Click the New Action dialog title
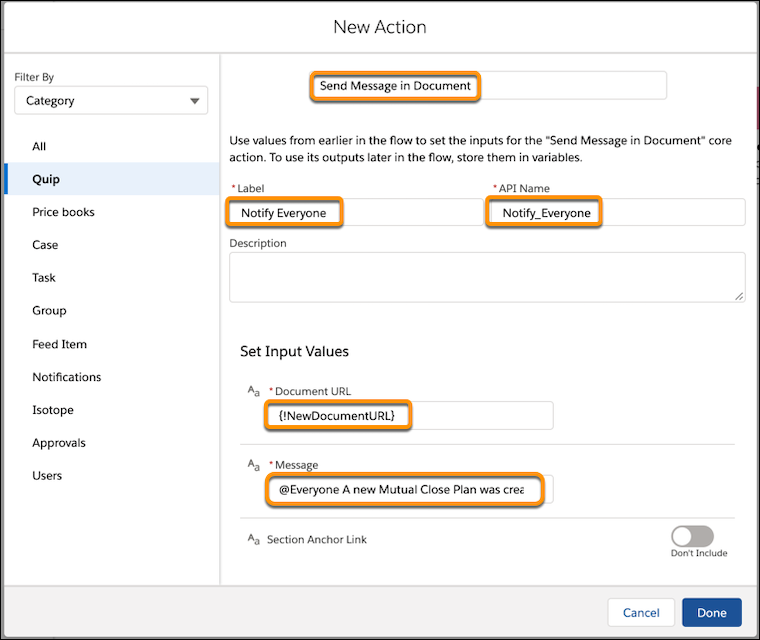 pos(380,27)
